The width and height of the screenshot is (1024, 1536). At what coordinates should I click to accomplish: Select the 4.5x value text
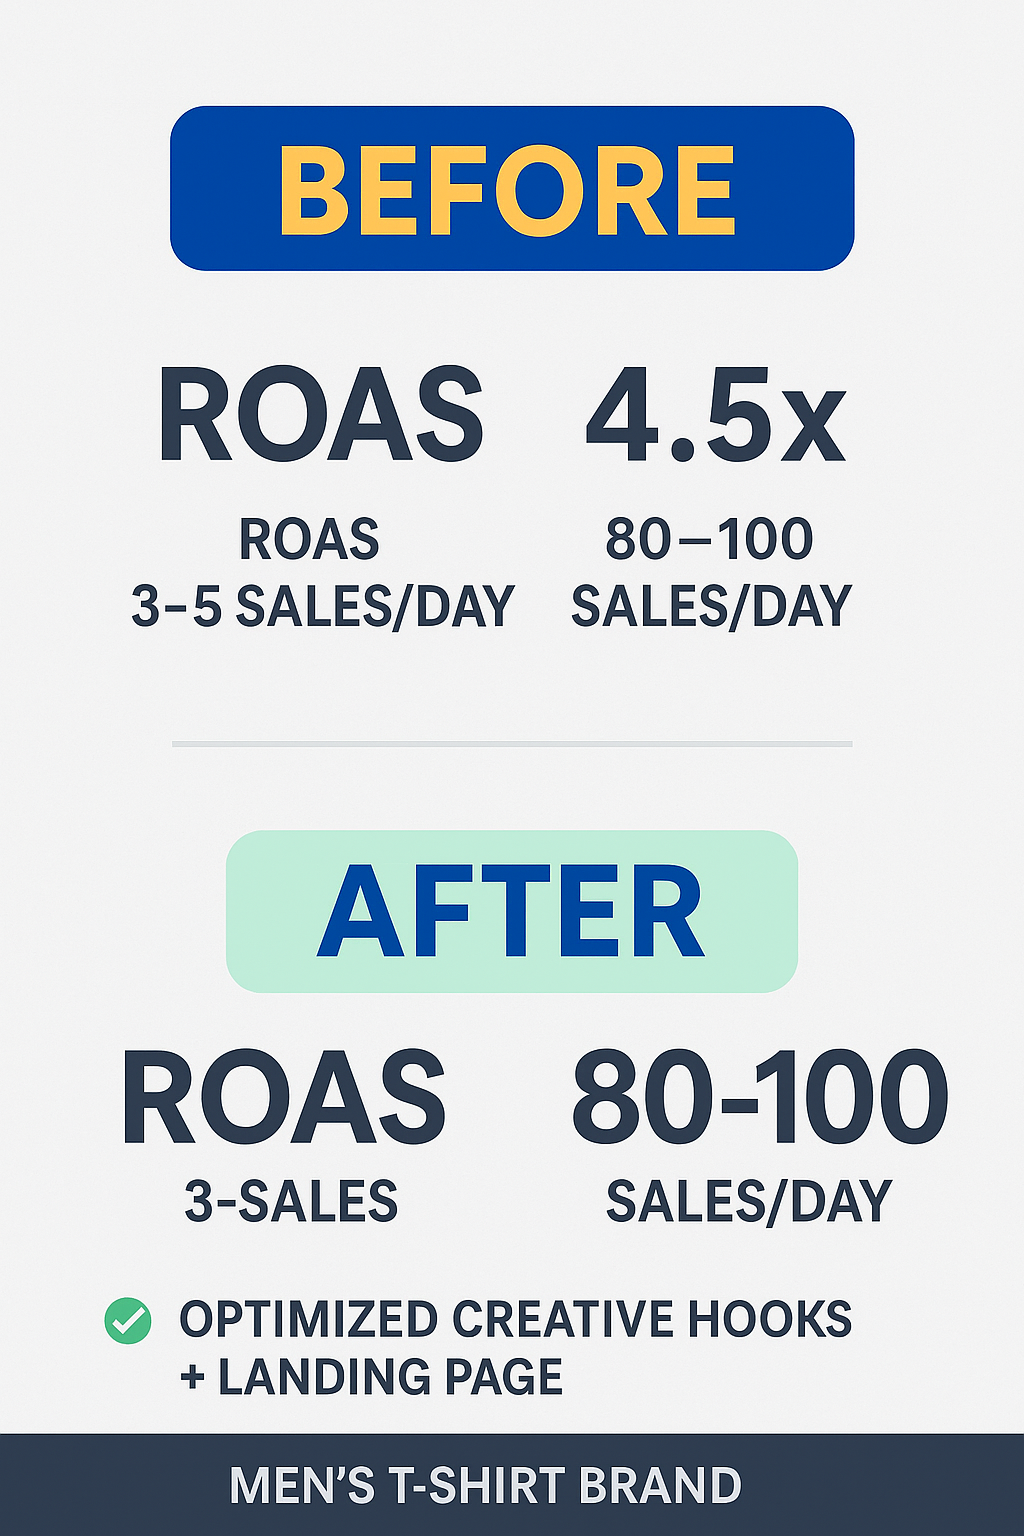click(716, 415)
